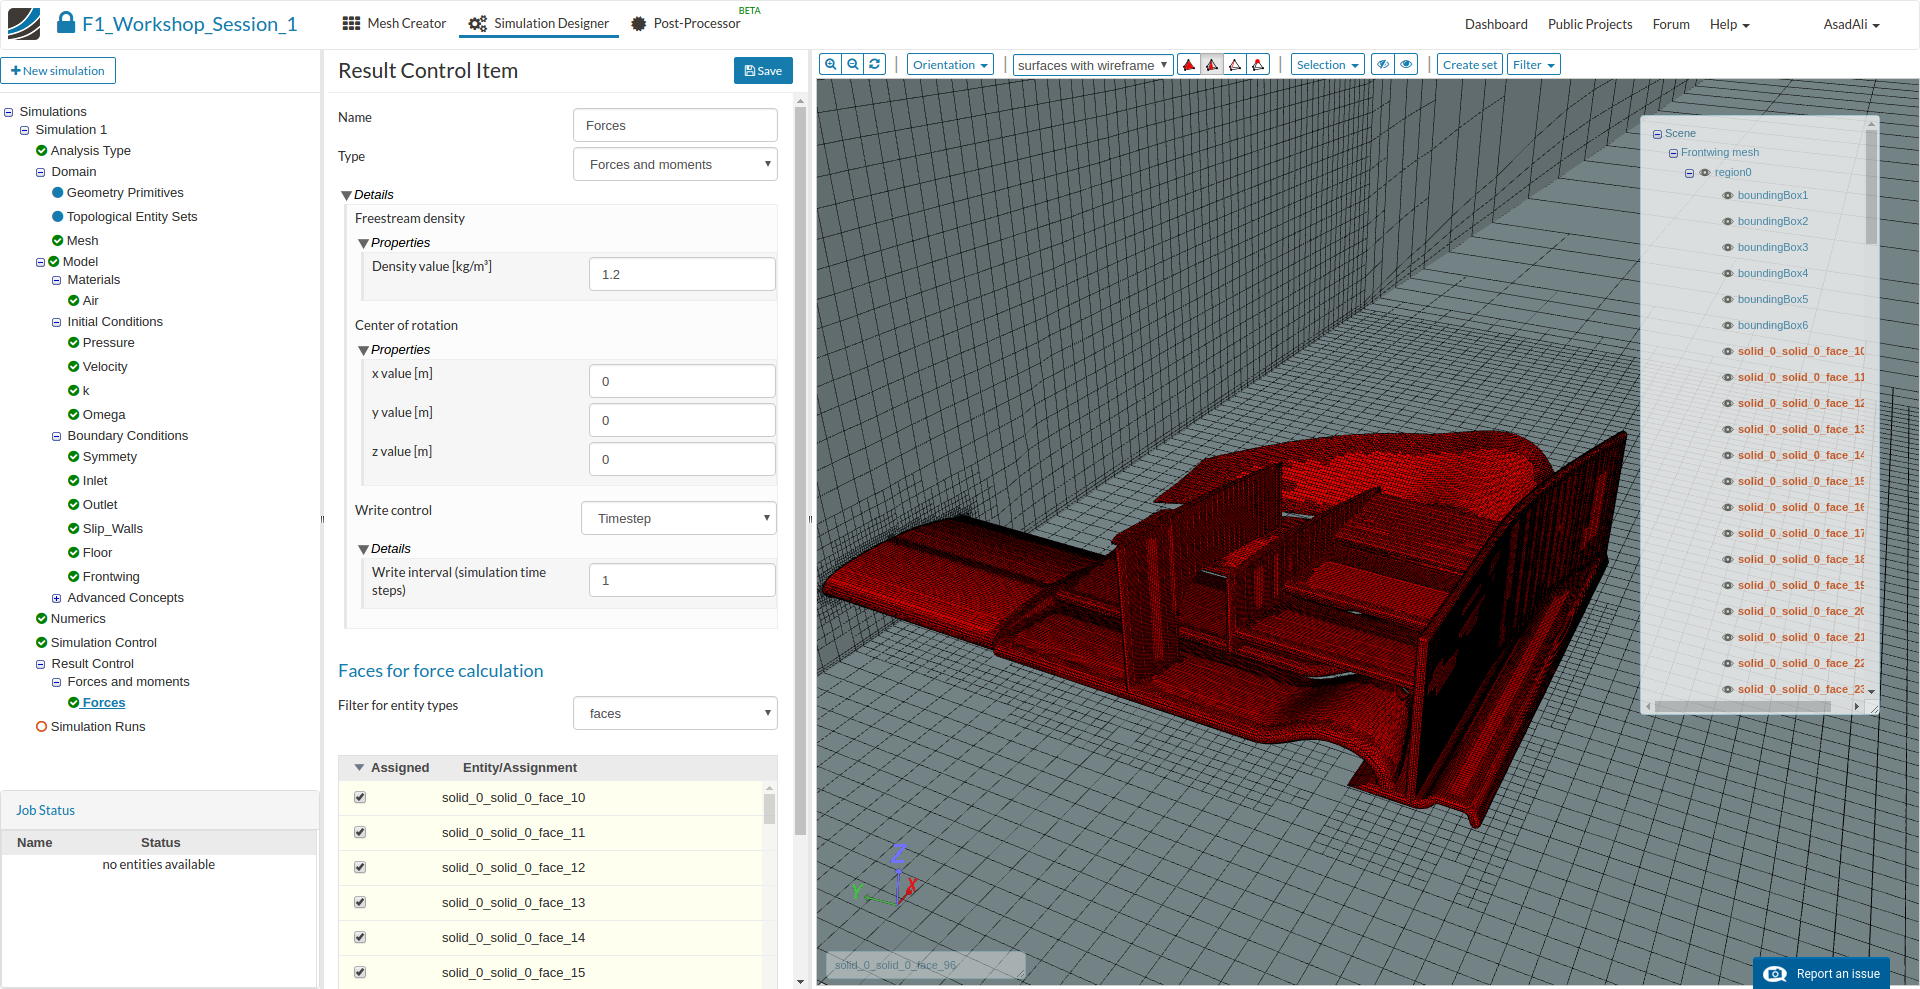Click the Save button
This screenshot has height=989, width=1920.
pyautogui.click(x=763, y=71)
